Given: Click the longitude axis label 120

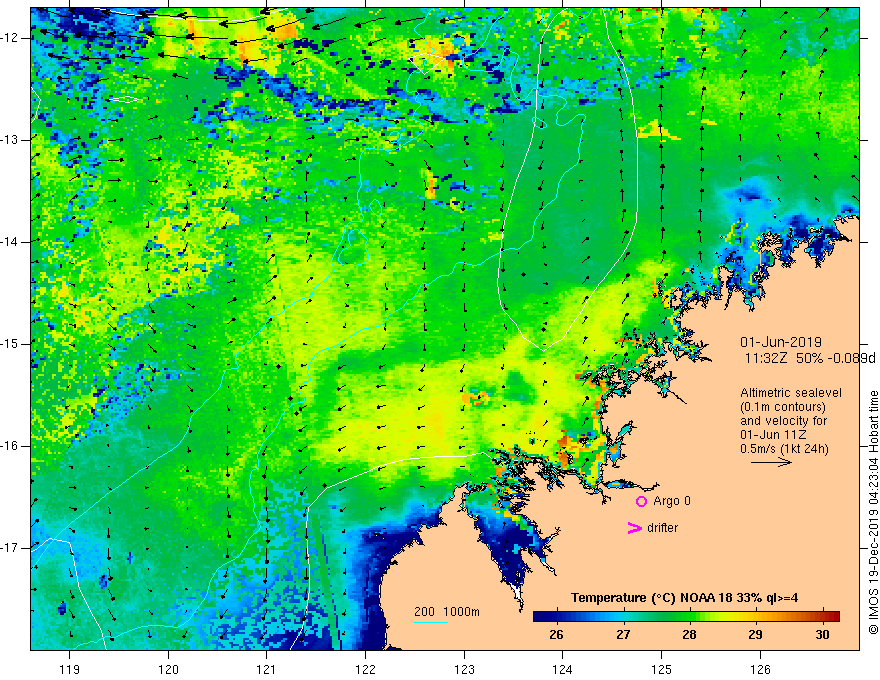Looking at the screenshot, I should click(168, 669).
